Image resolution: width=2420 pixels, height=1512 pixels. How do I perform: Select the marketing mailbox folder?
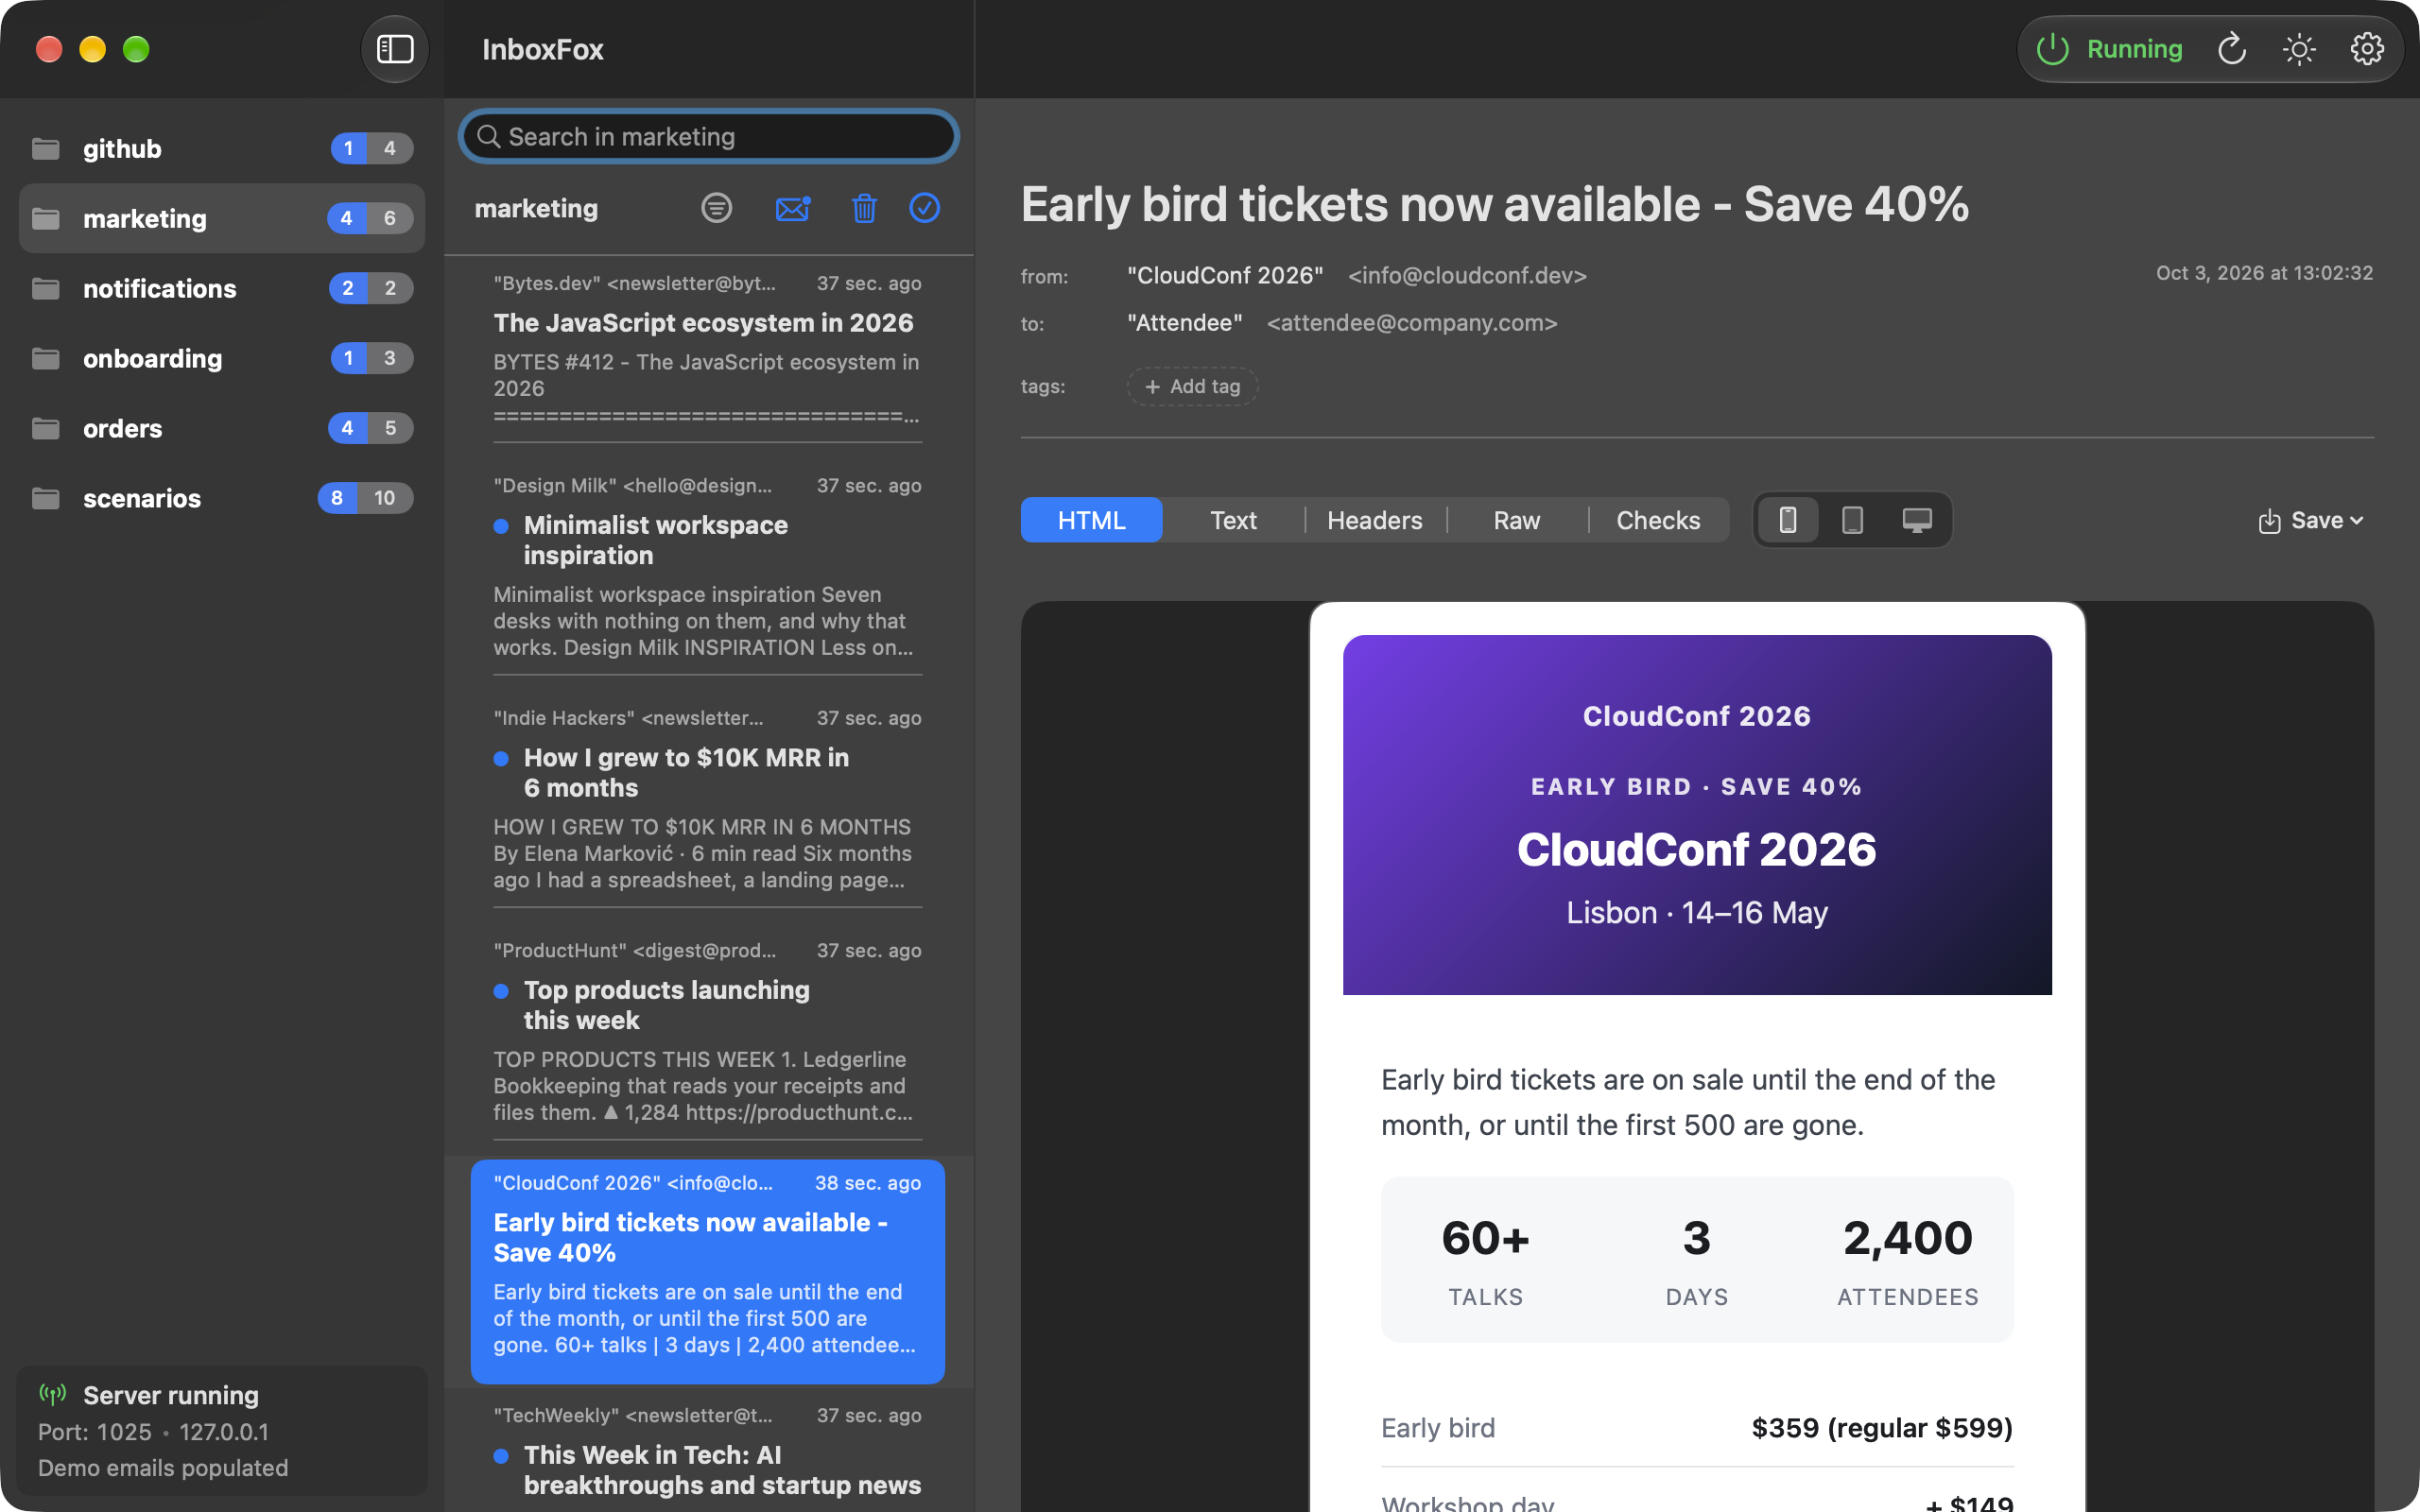(222, 218)
